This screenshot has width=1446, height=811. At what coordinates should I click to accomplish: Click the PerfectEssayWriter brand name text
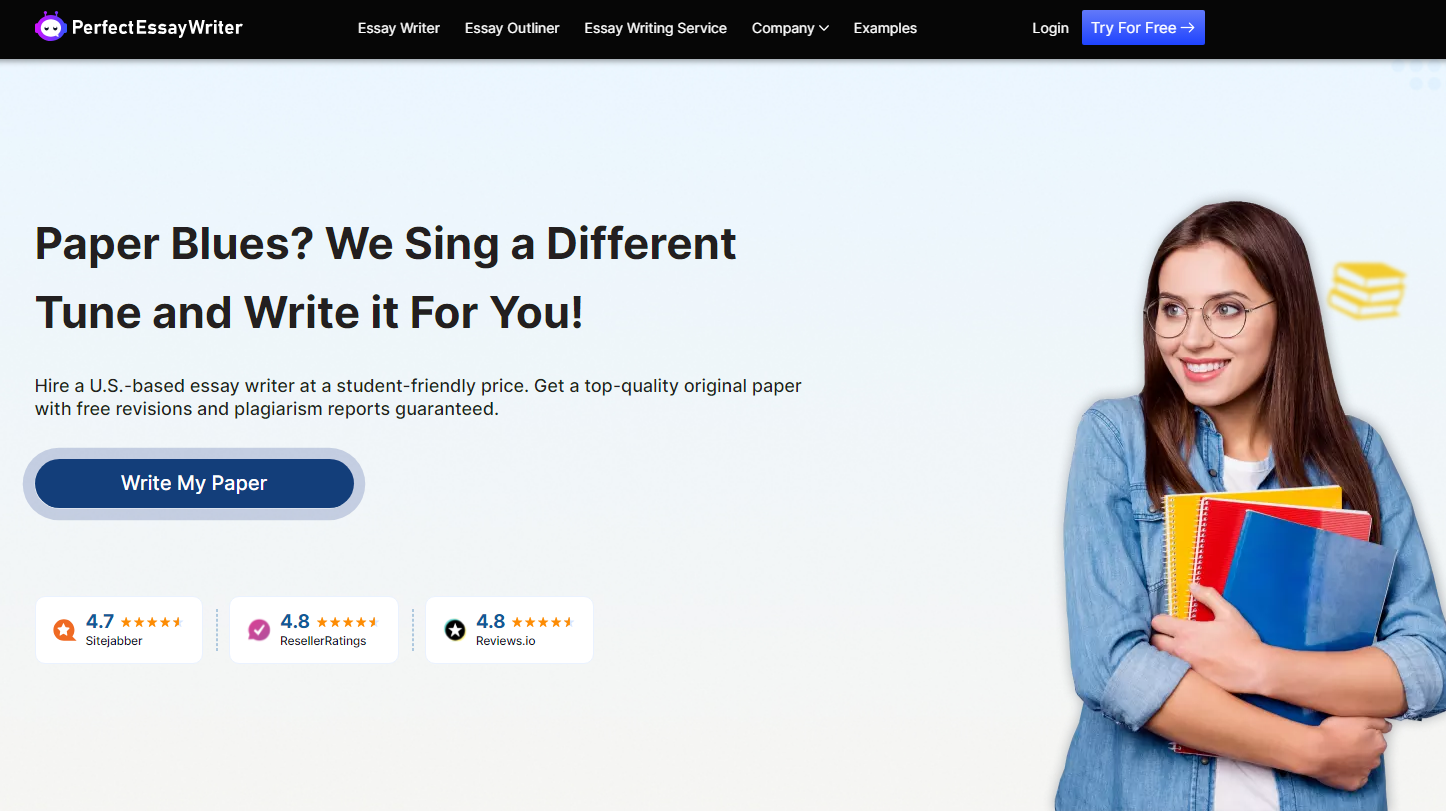157,28
